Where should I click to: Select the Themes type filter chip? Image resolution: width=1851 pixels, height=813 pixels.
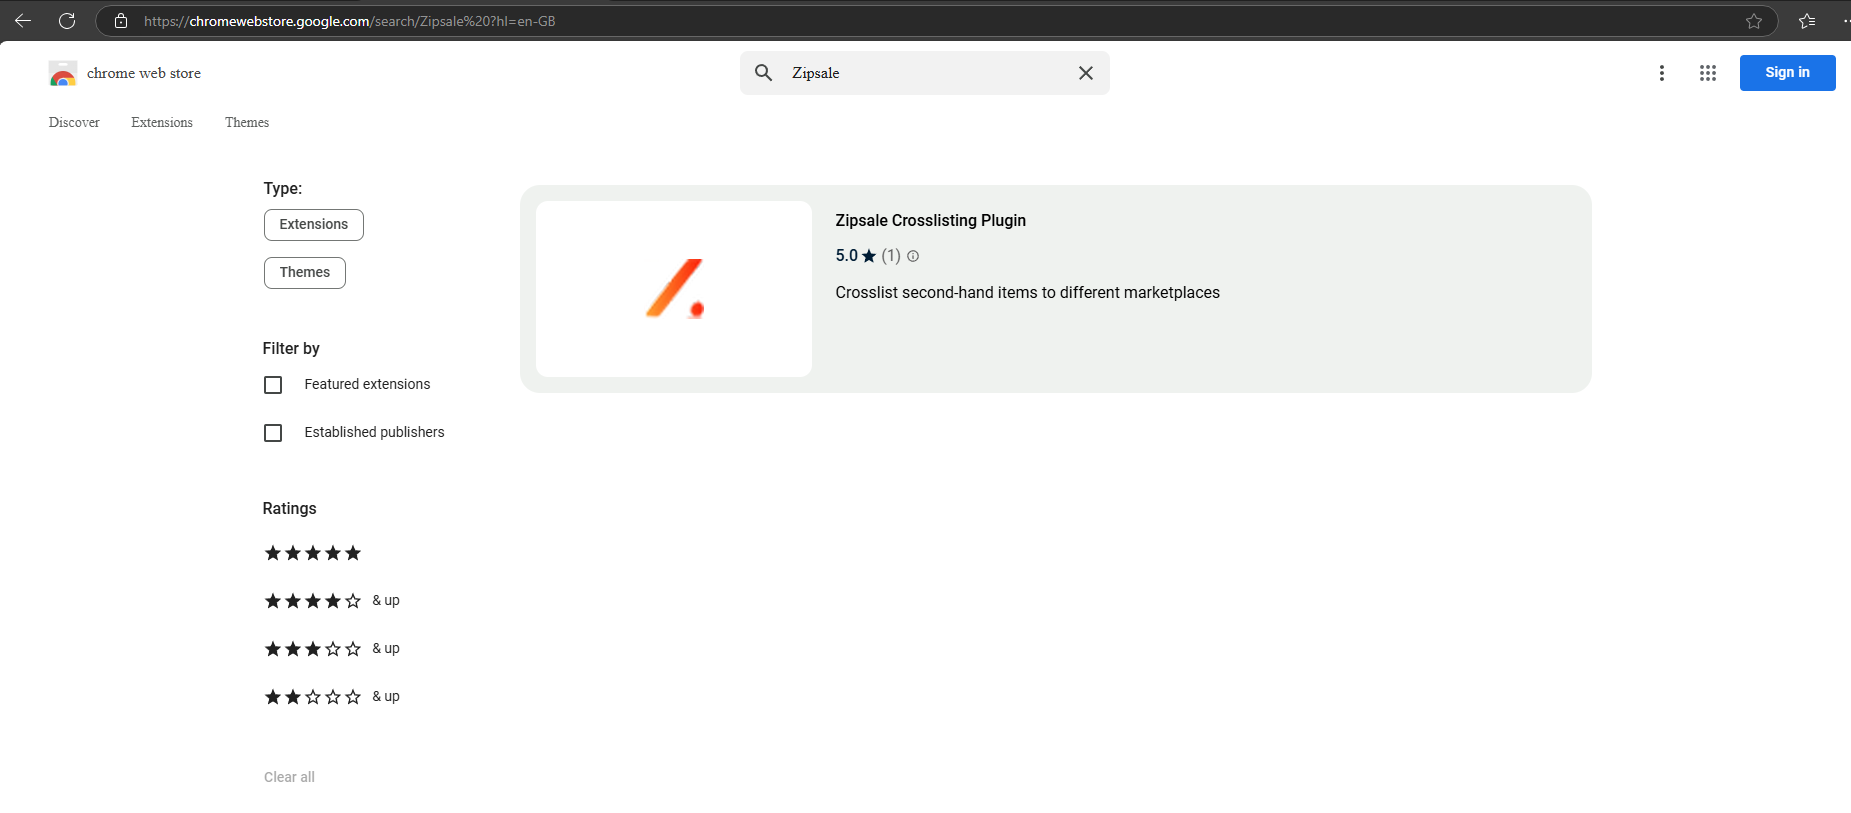click(x=305, y=273)
